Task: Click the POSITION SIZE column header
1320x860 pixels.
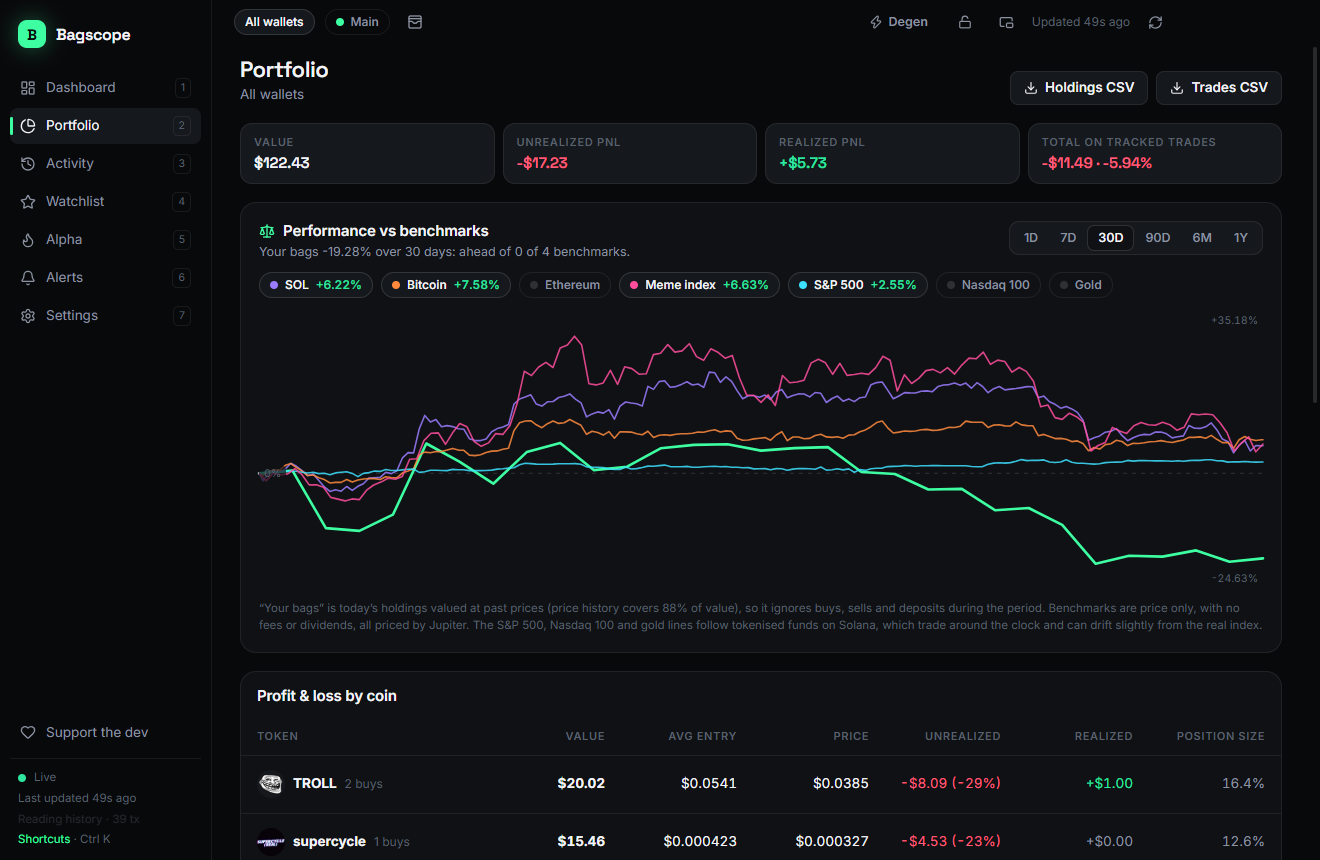Action: point(1220,736)
